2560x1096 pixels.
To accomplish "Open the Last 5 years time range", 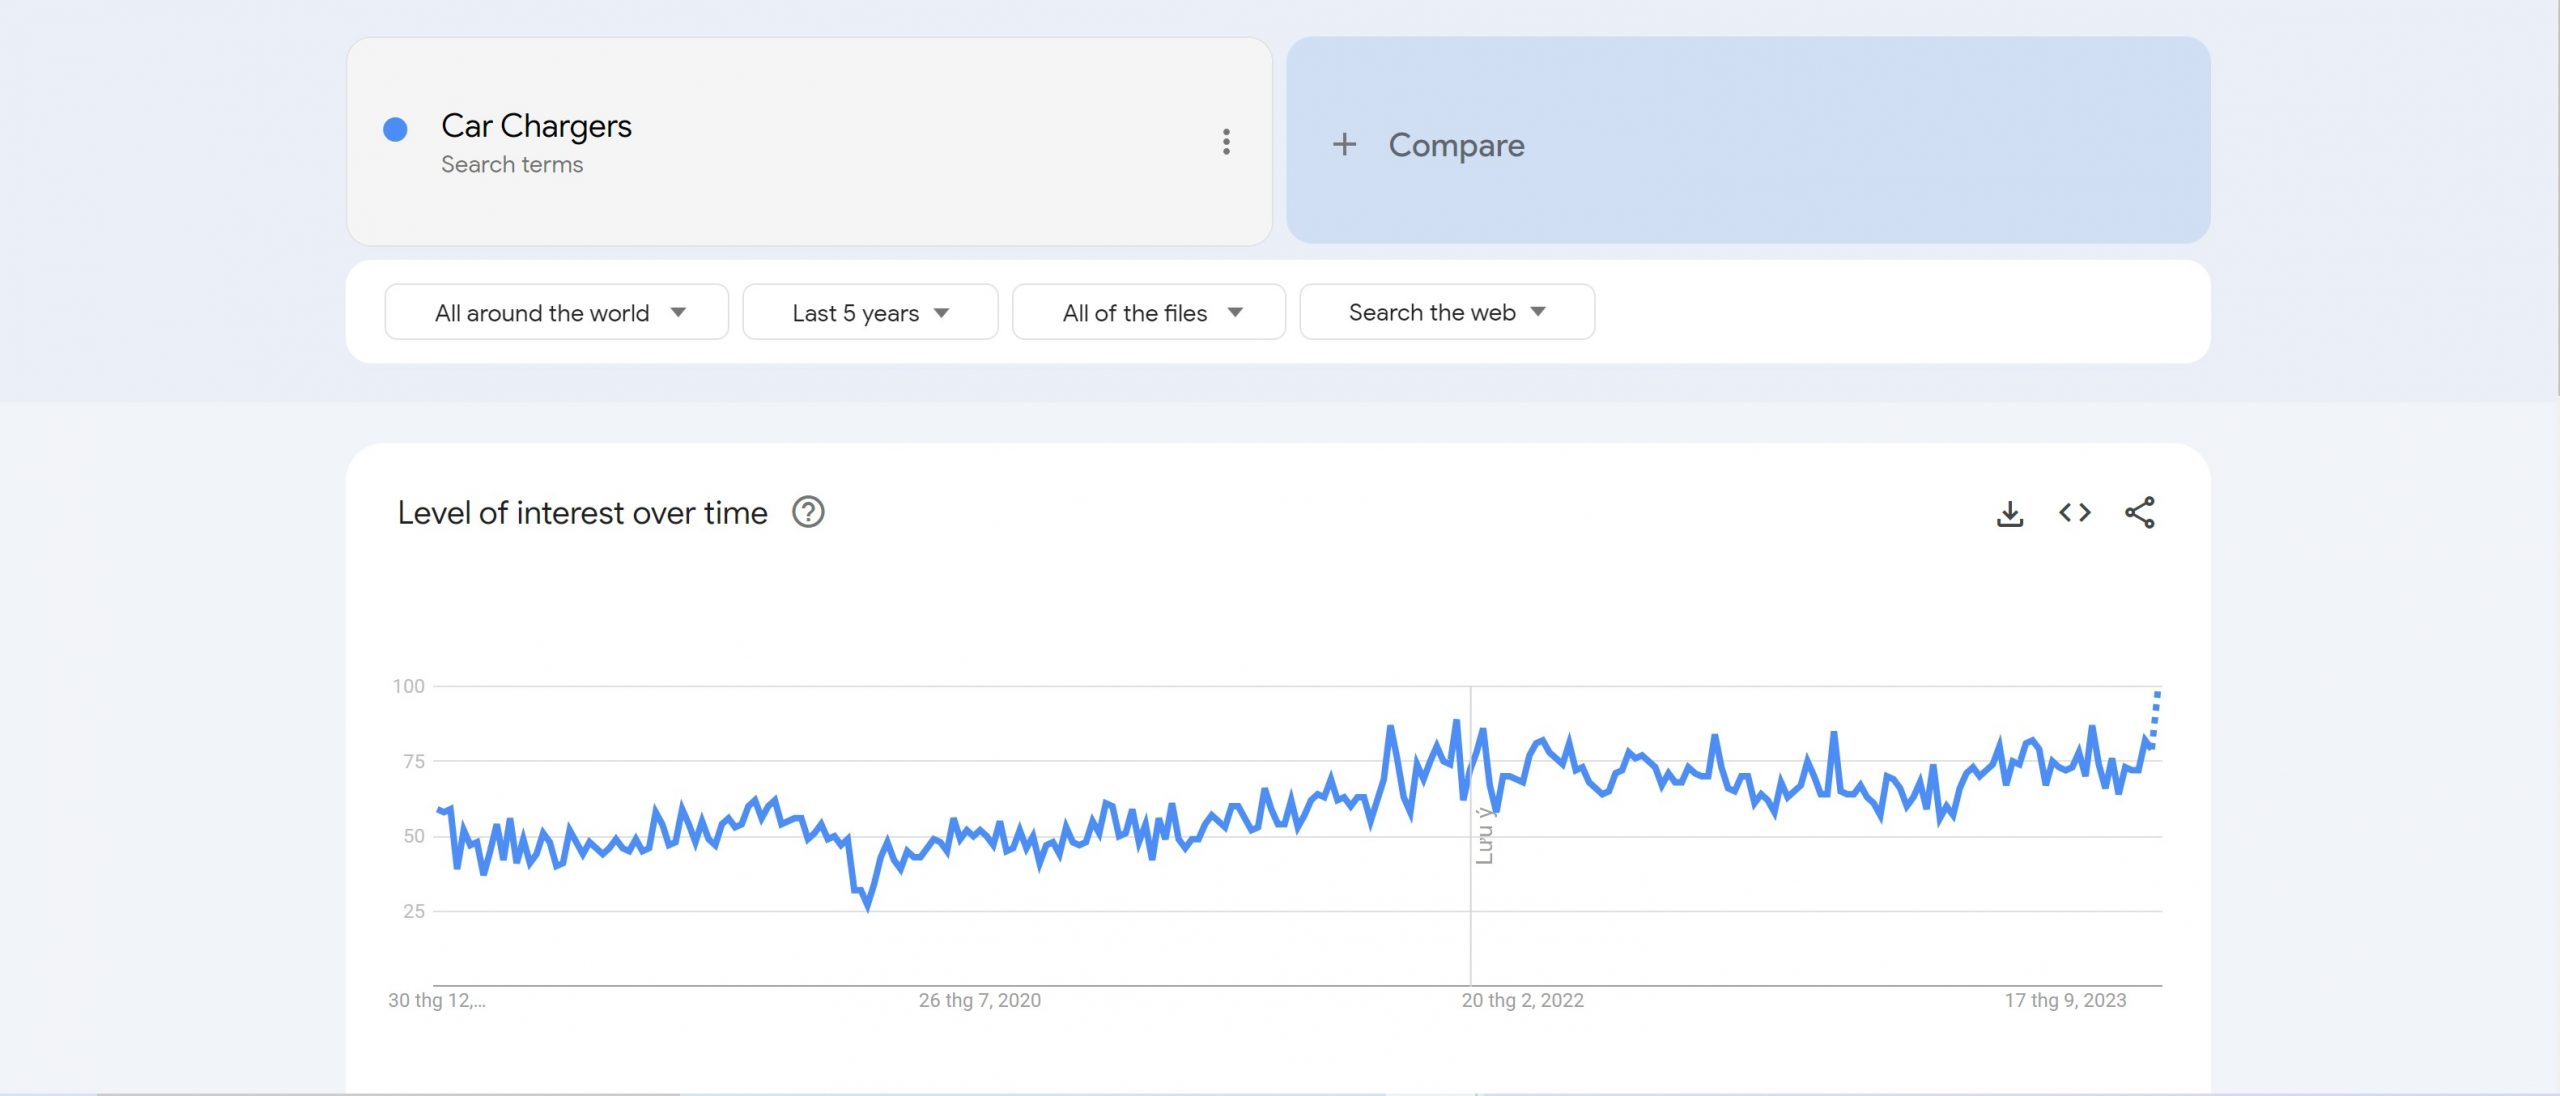I will [x=870, y=312].
